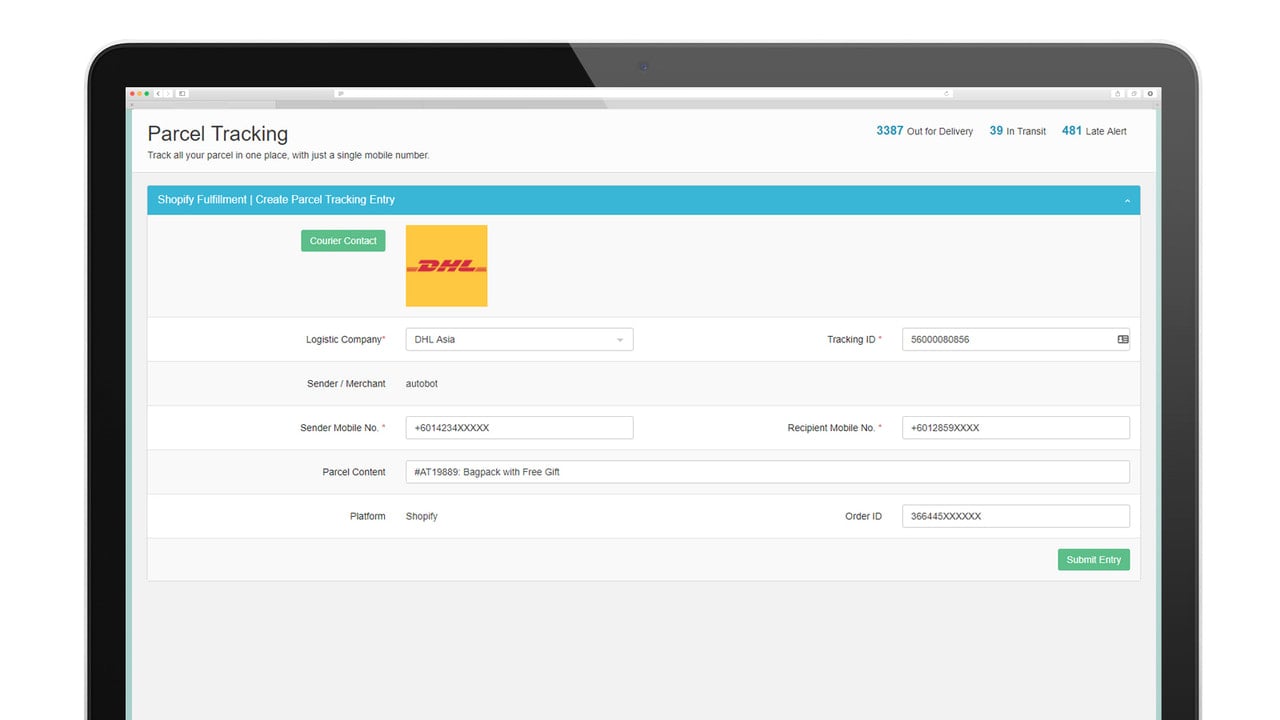Click the Sender Mobile No. field

coord(519,427)
